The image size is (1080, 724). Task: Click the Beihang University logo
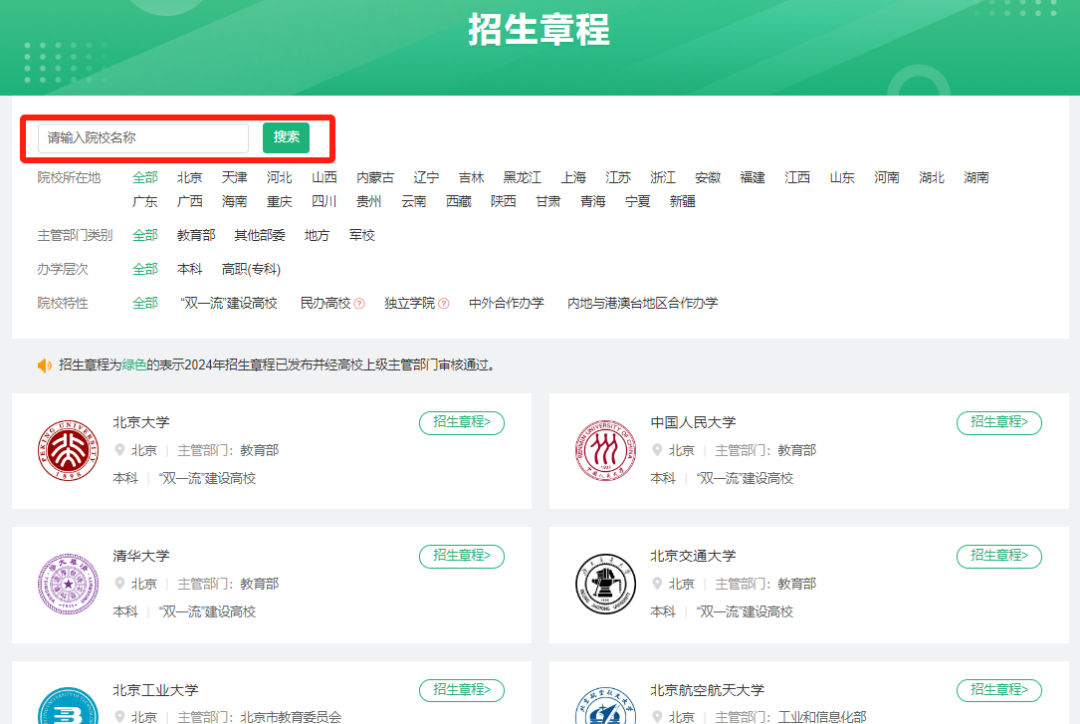605,706
